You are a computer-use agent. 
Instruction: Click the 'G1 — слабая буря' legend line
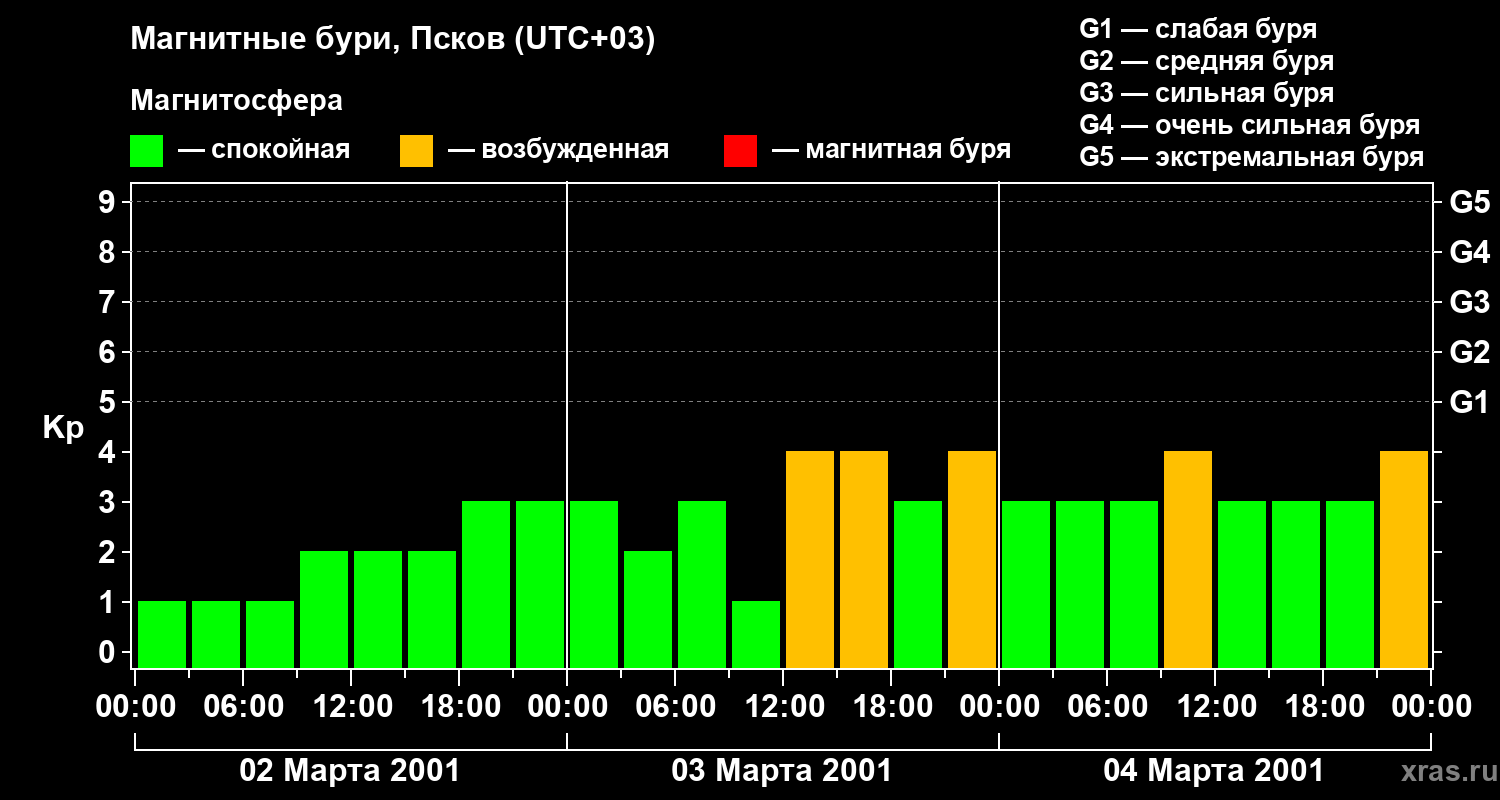coord(1198,29)
